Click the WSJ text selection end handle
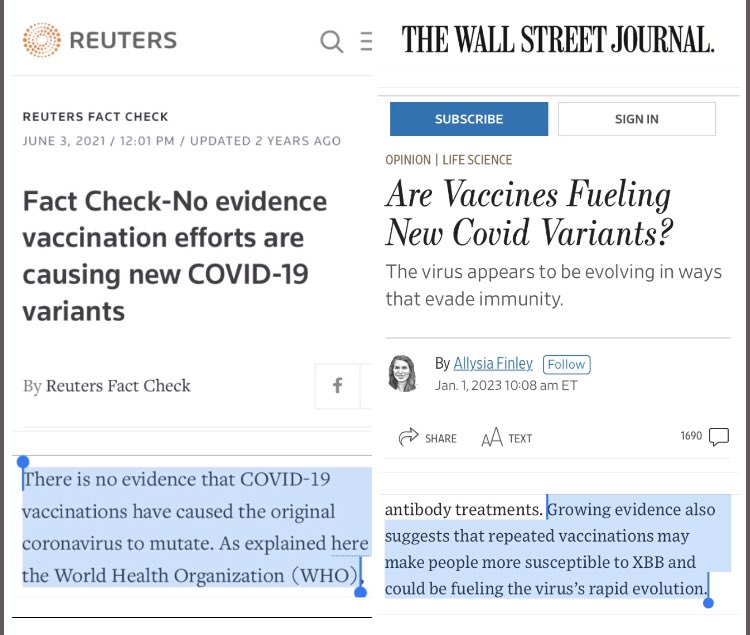This screenshot has width=750, height=635. 708,603
